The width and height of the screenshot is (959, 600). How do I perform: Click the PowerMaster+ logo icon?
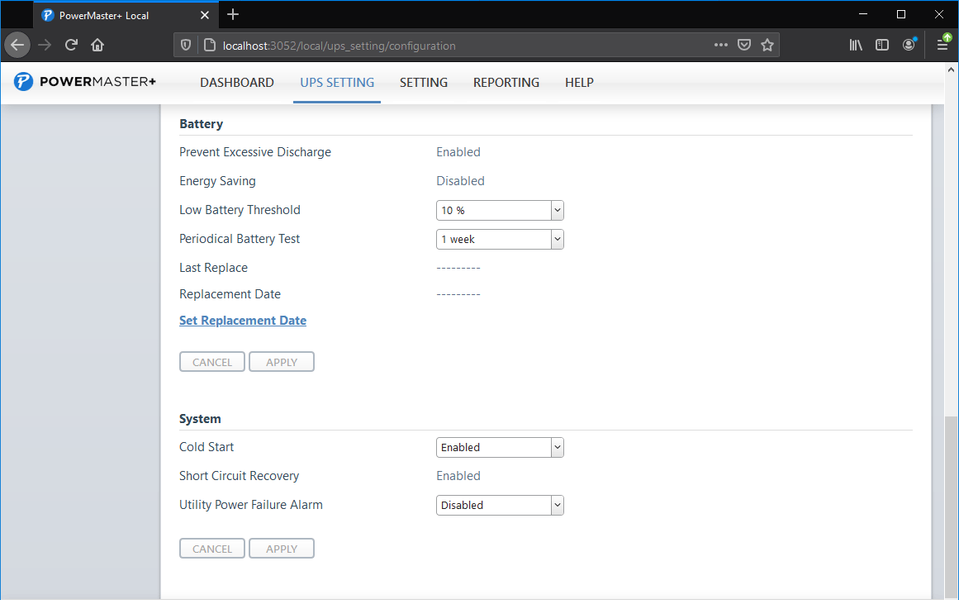pos(23,82)
